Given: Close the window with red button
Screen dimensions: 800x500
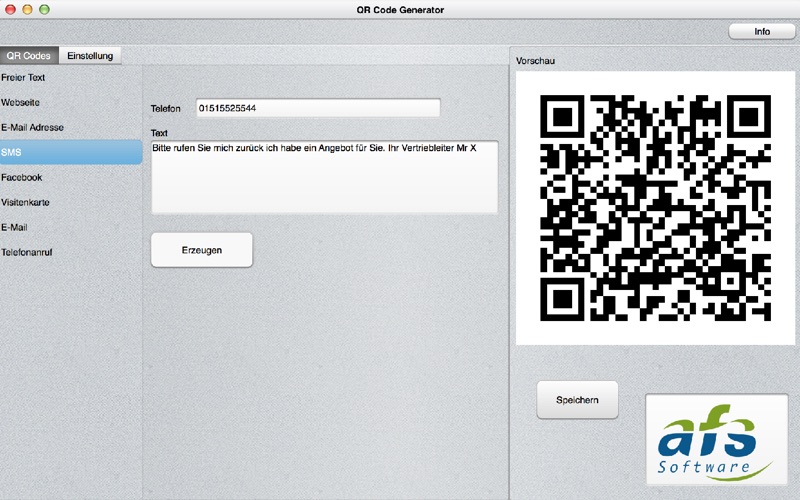Looking at the screenshot, I should coord(10,9).
